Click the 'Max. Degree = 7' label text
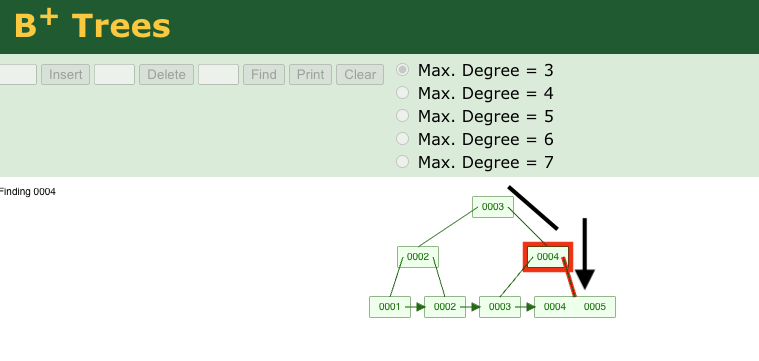Image resolution: width=759 pixels, height=361 pixels. coord(486,162)
